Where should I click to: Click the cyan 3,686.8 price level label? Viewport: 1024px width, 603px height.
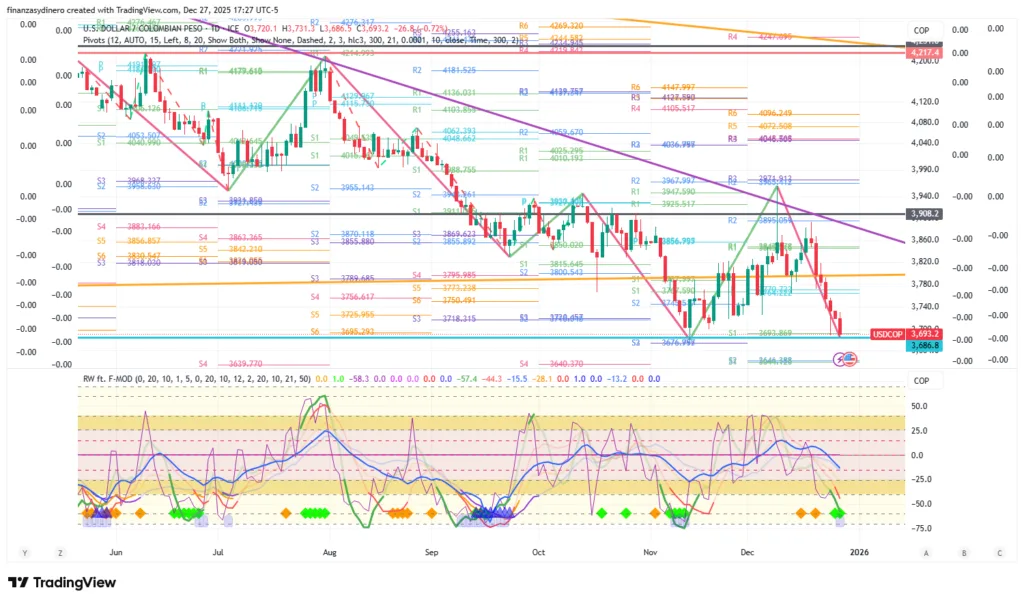921,345
